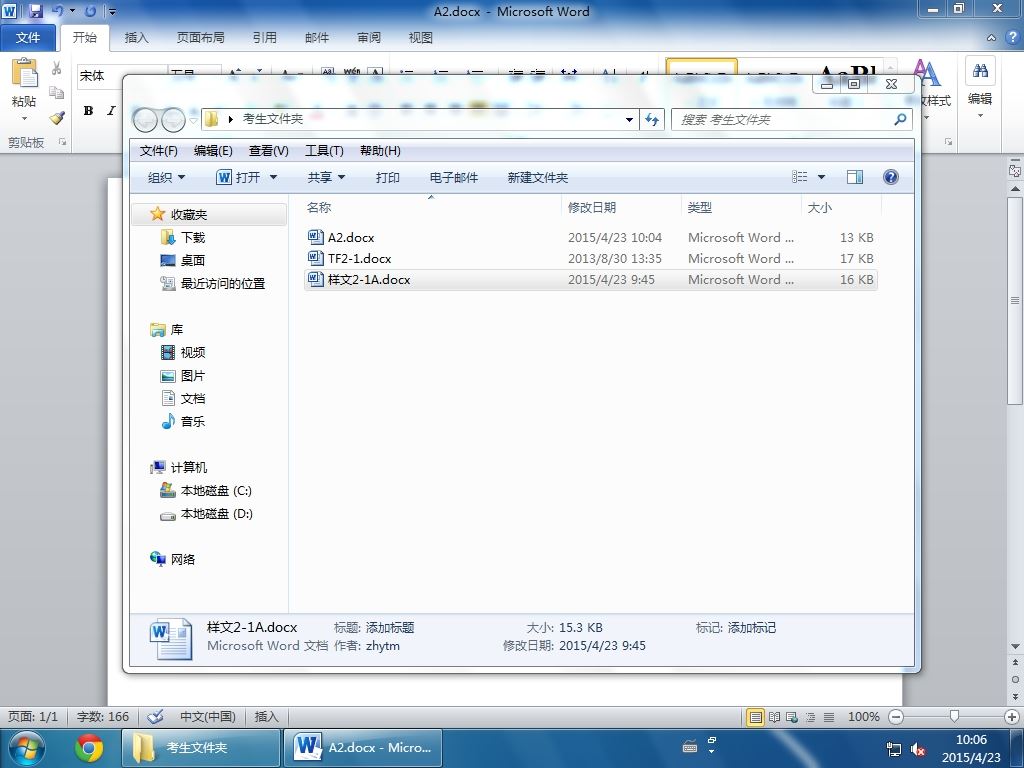The image size is (1024, 768).
Task: Open the 查看(V) menu in Explorer
Action: (268, 151)
